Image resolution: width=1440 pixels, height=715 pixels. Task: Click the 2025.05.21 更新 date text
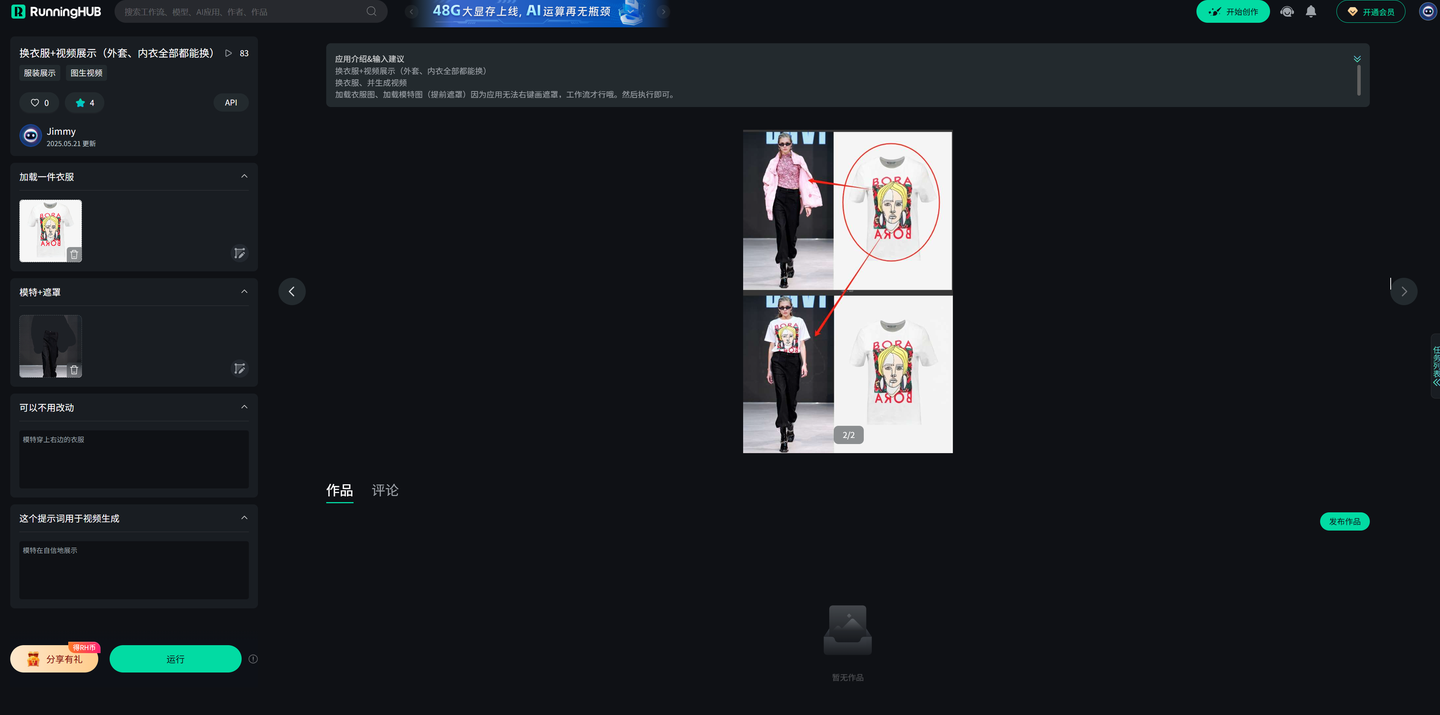[71, 144]
